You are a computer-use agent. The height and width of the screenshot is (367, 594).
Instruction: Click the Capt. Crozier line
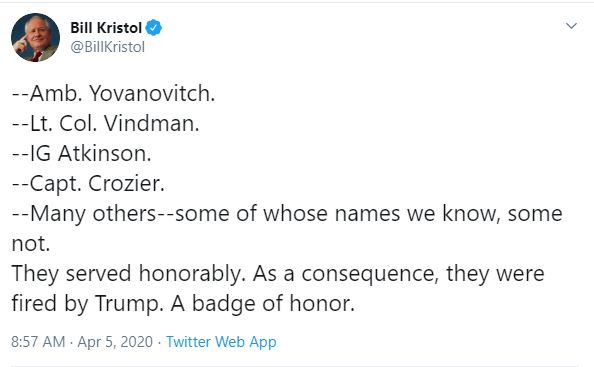pos(88,183)
